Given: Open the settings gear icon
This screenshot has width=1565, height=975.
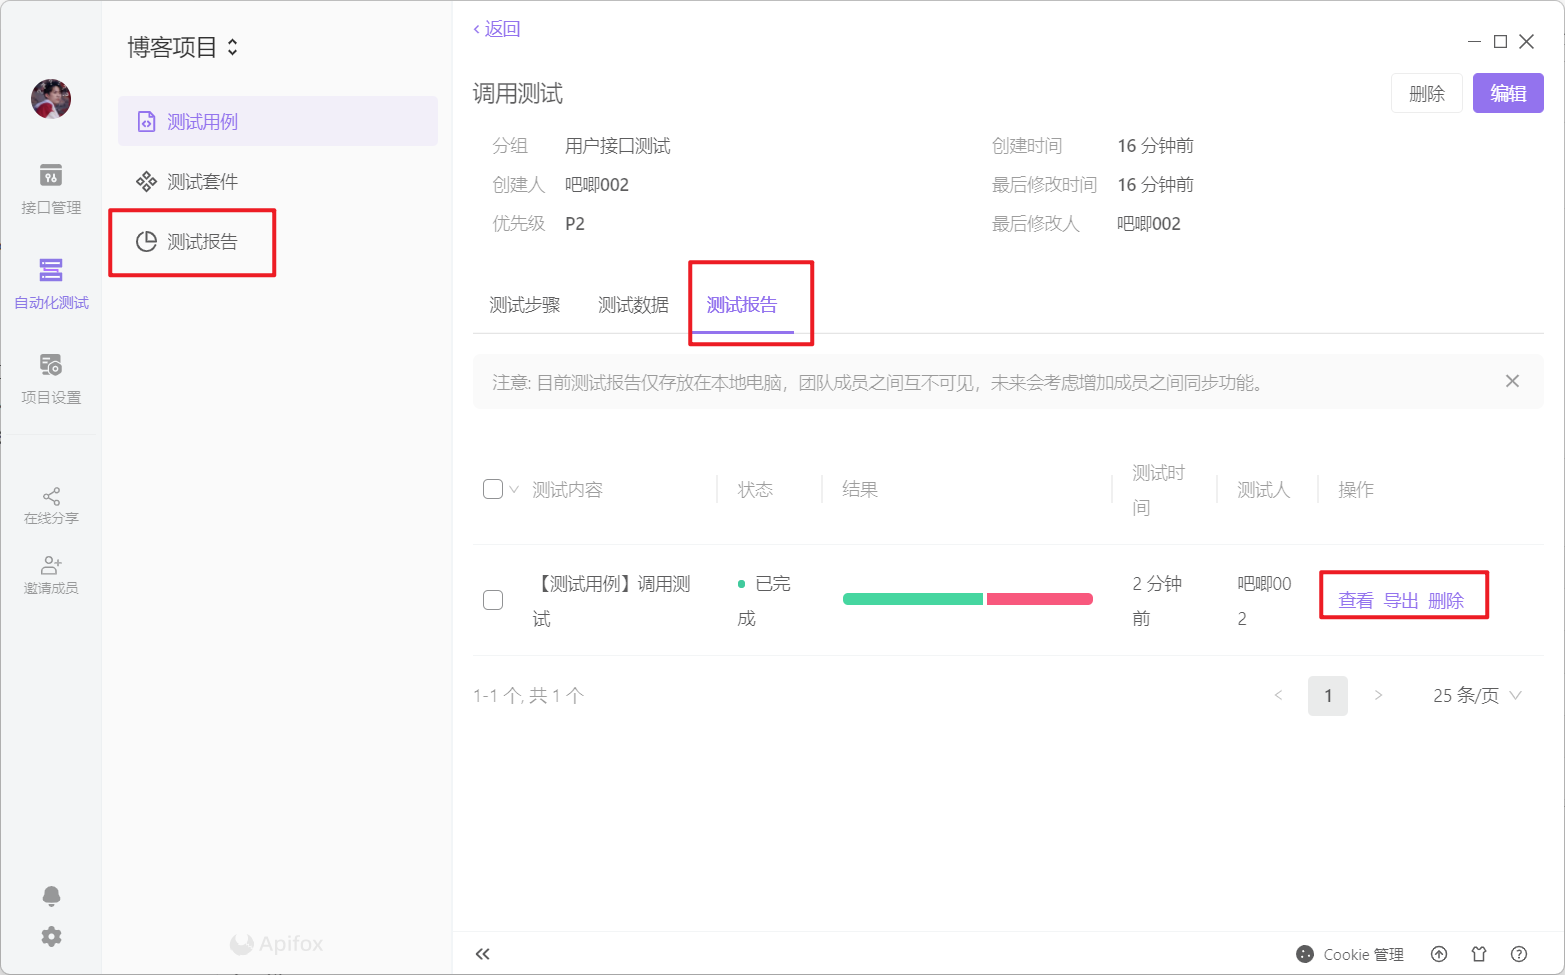Looking at the screenshot, I should (x=51, y=936).
